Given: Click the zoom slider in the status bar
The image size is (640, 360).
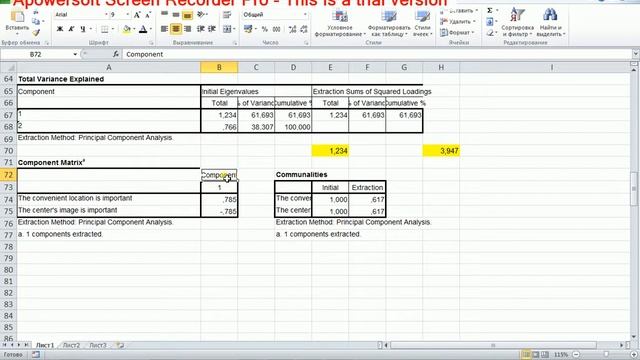Looking at the screenshot, I should point(606,355).
